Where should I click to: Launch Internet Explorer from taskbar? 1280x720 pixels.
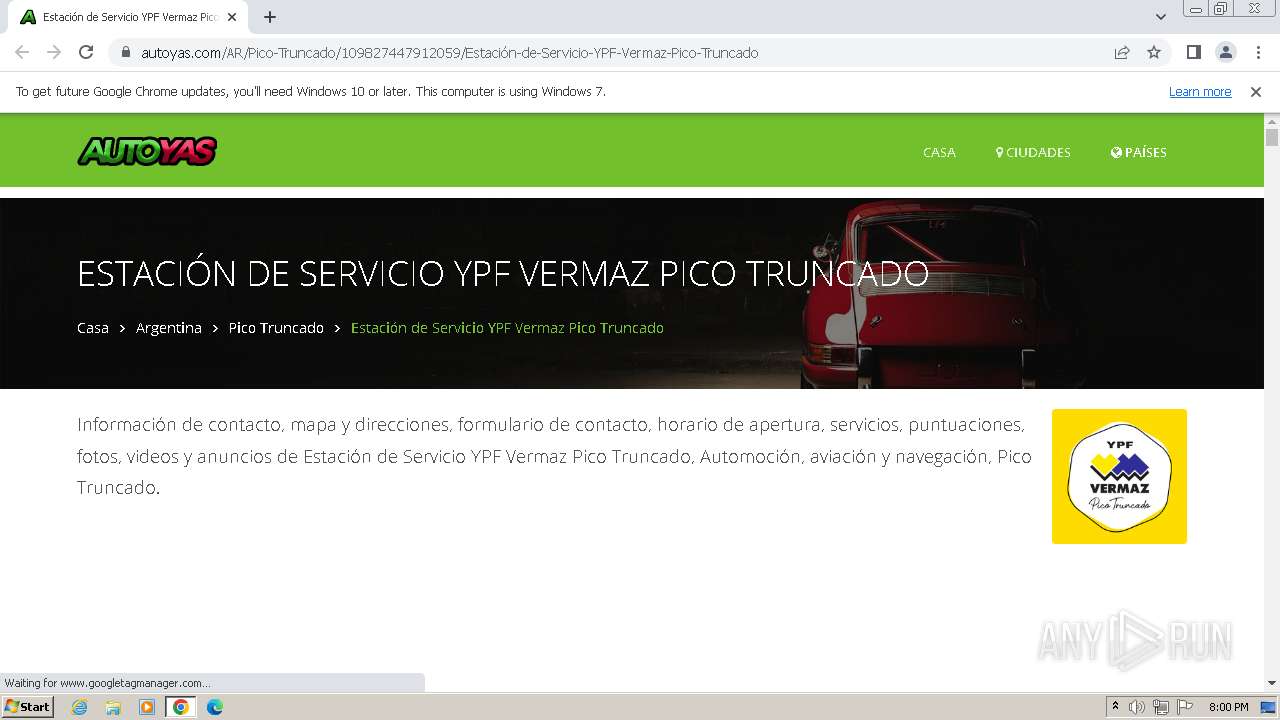tap(80, 707)
